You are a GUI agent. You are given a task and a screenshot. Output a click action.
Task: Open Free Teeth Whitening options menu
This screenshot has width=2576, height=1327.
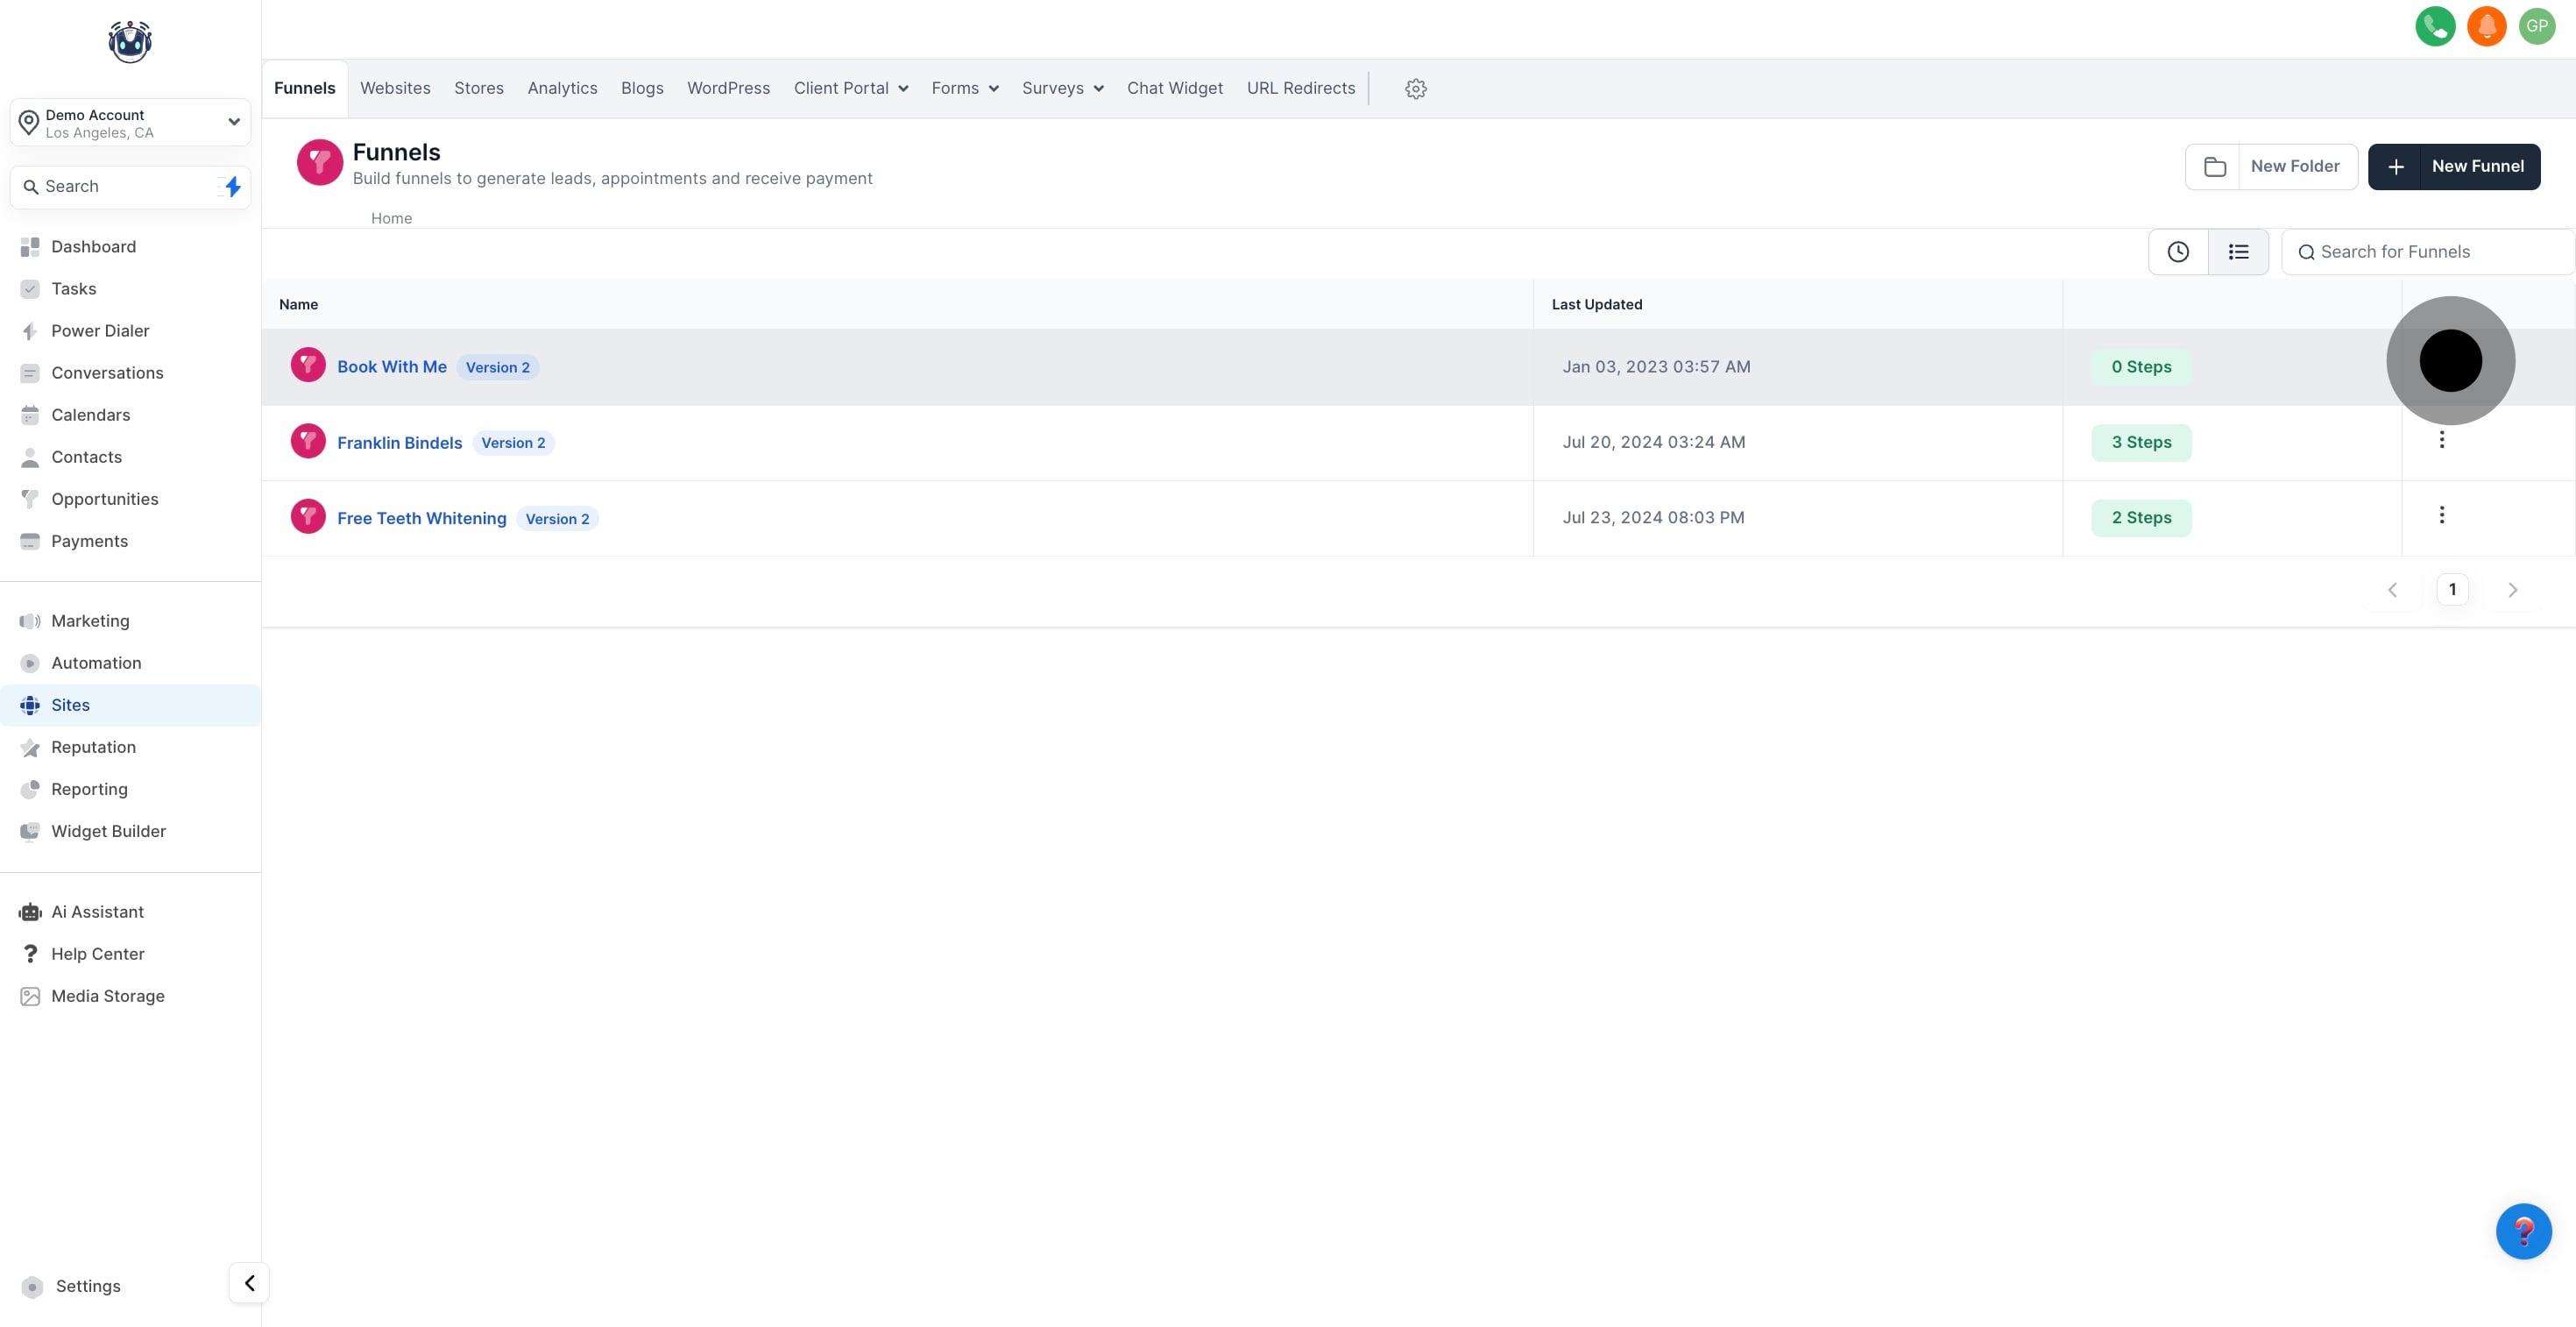pyautogui.click(x=2441, y=515)
